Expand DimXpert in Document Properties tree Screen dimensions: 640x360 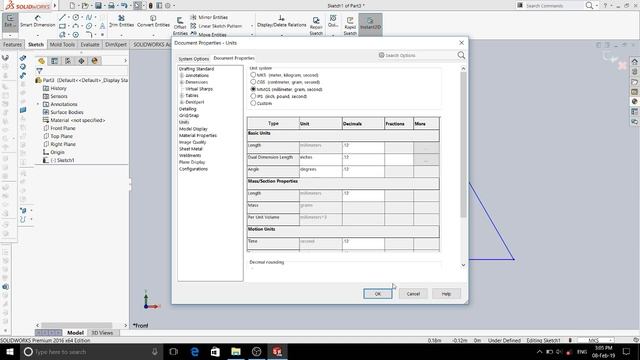click(182, 102)
